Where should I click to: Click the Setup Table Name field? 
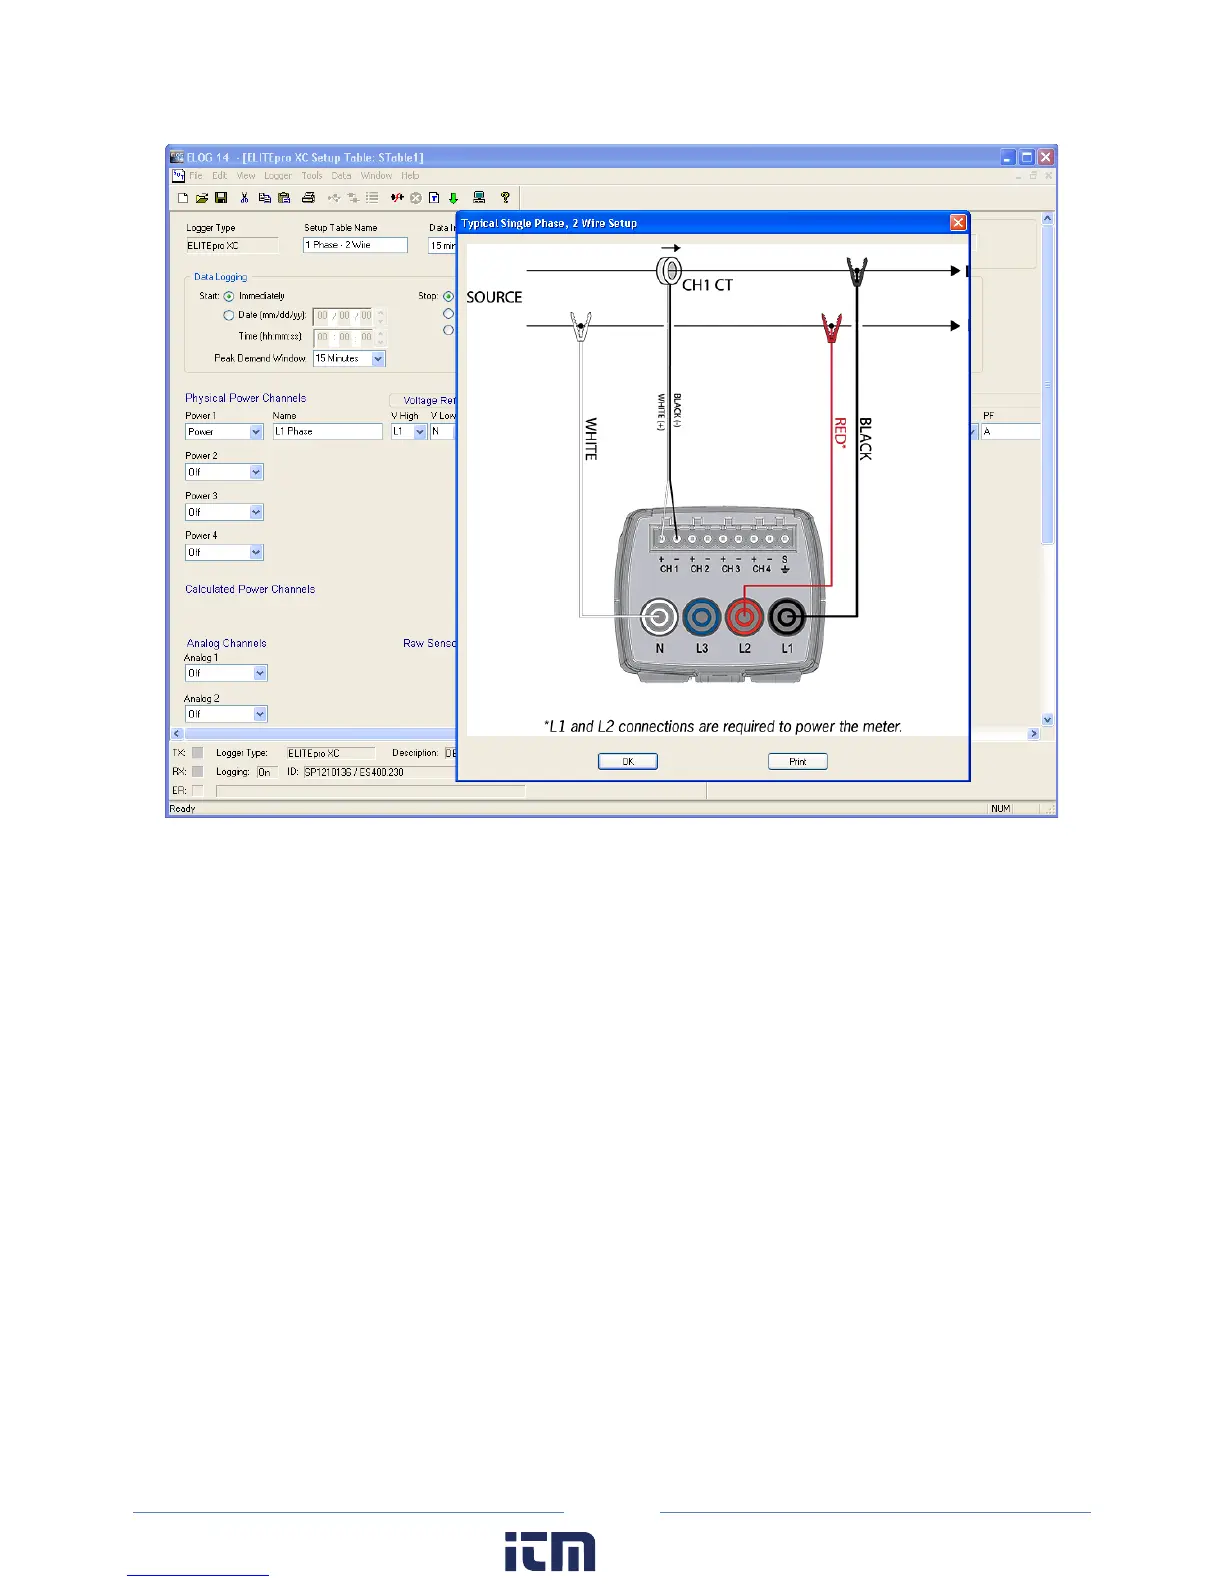pos(355,245)
